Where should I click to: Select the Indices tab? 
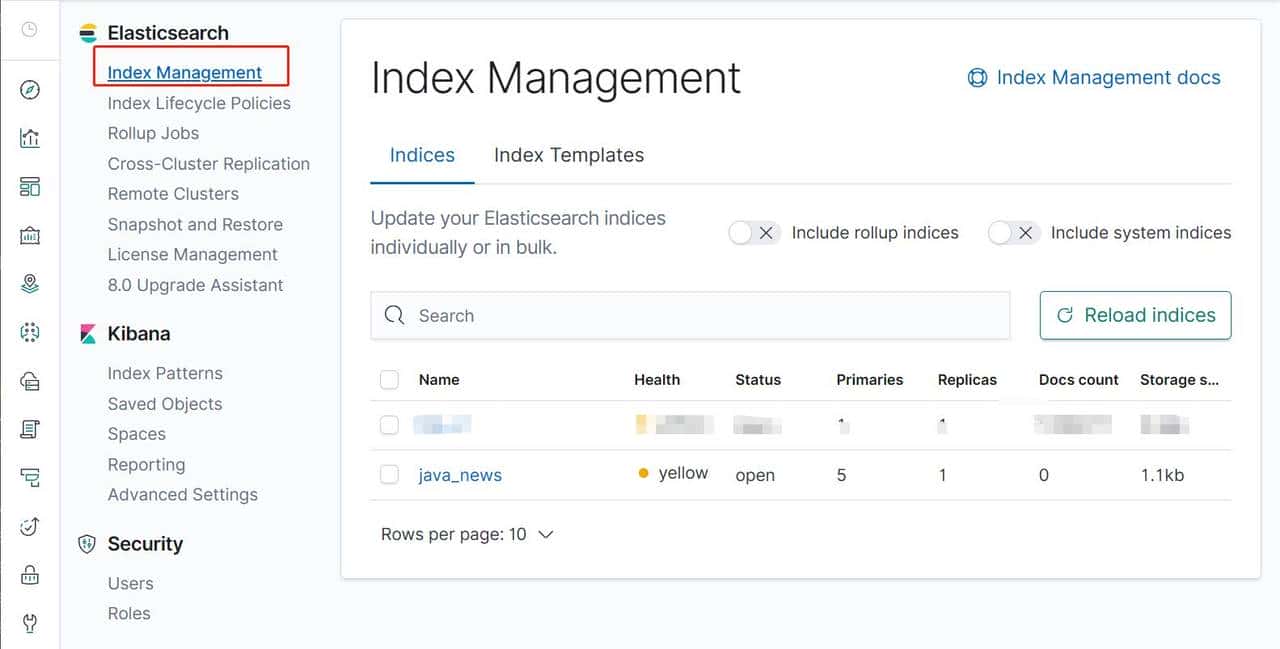click(x=422, y=155)
